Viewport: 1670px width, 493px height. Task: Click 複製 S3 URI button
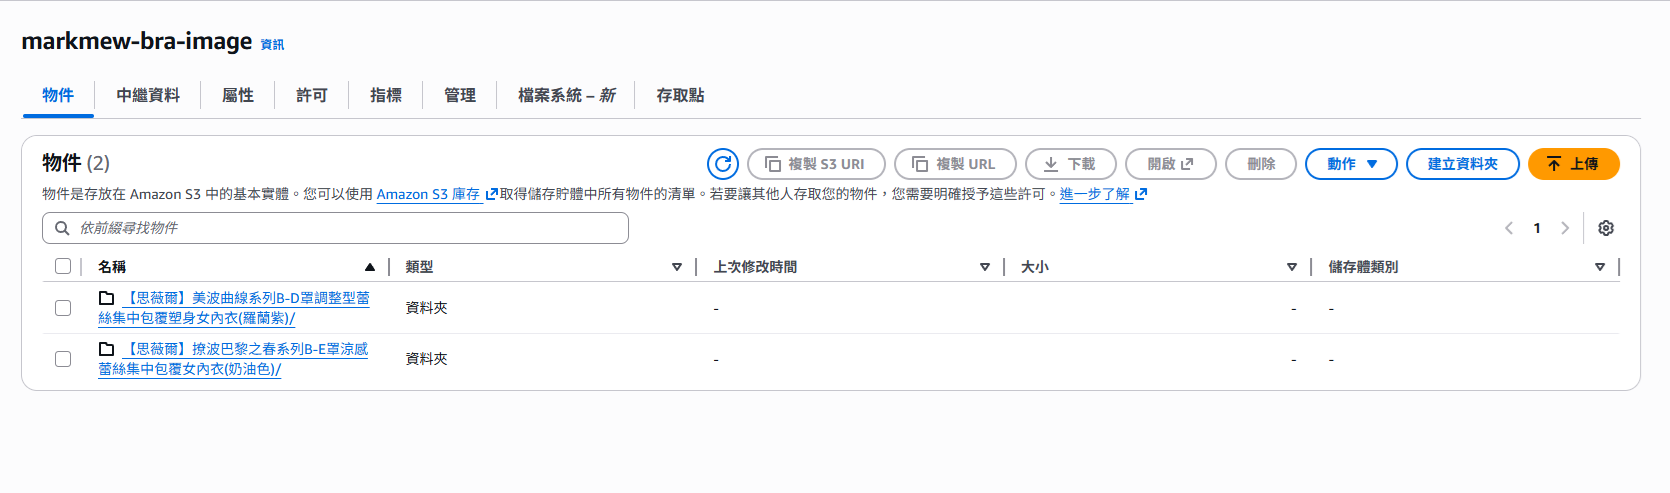point(816,164)
